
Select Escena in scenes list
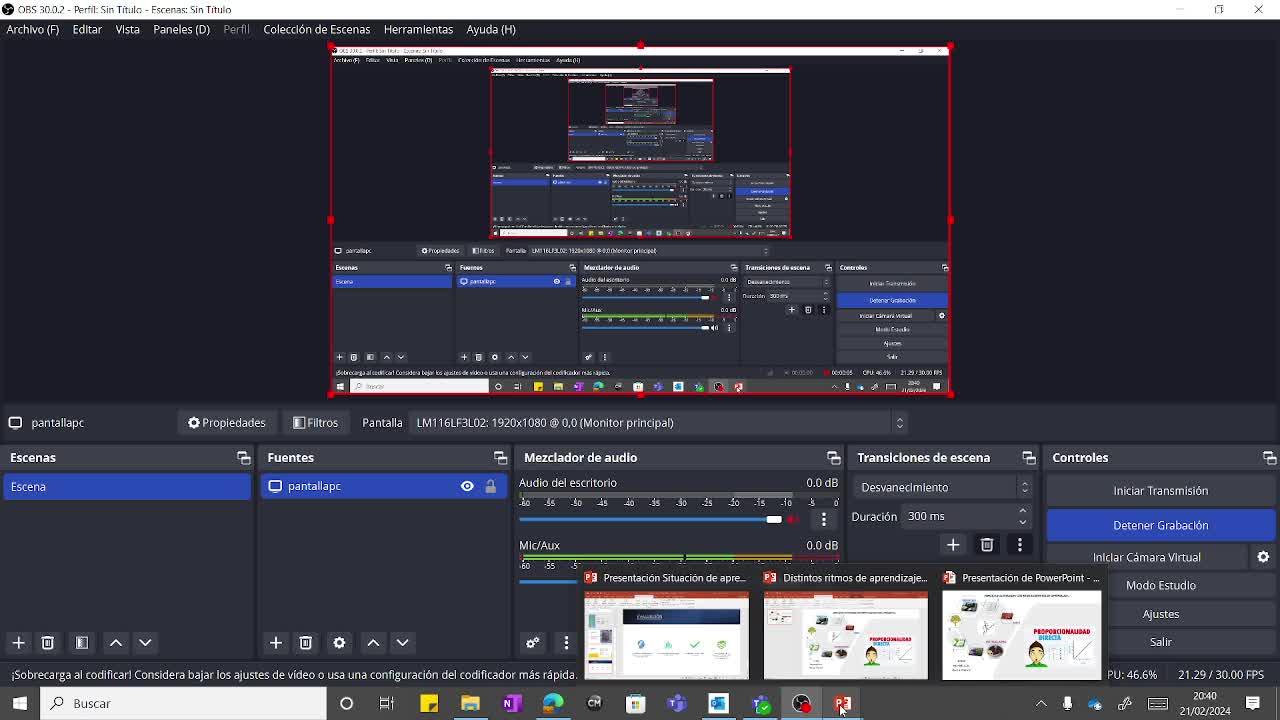pos(126,486)
